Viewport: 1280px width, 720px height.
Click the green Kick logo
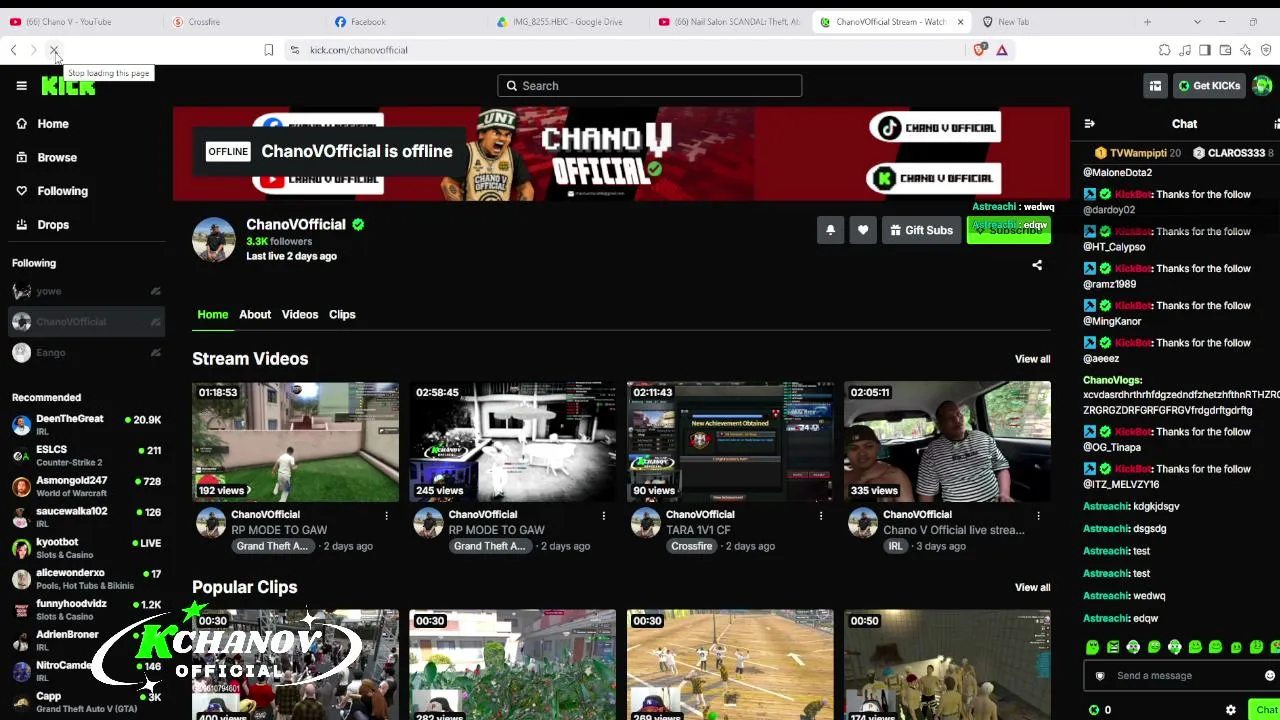tap(68, 87)
